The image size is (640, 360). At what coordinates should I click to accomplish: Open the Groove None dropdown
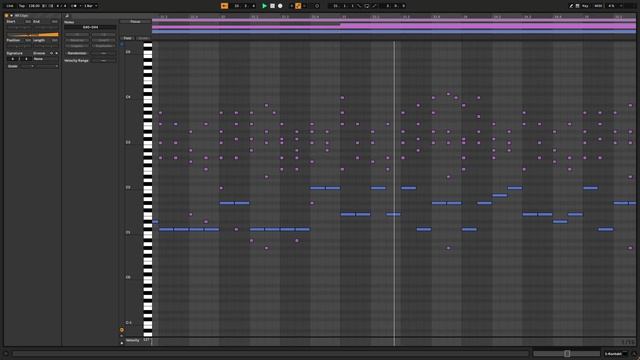click(x=46, y=59)
